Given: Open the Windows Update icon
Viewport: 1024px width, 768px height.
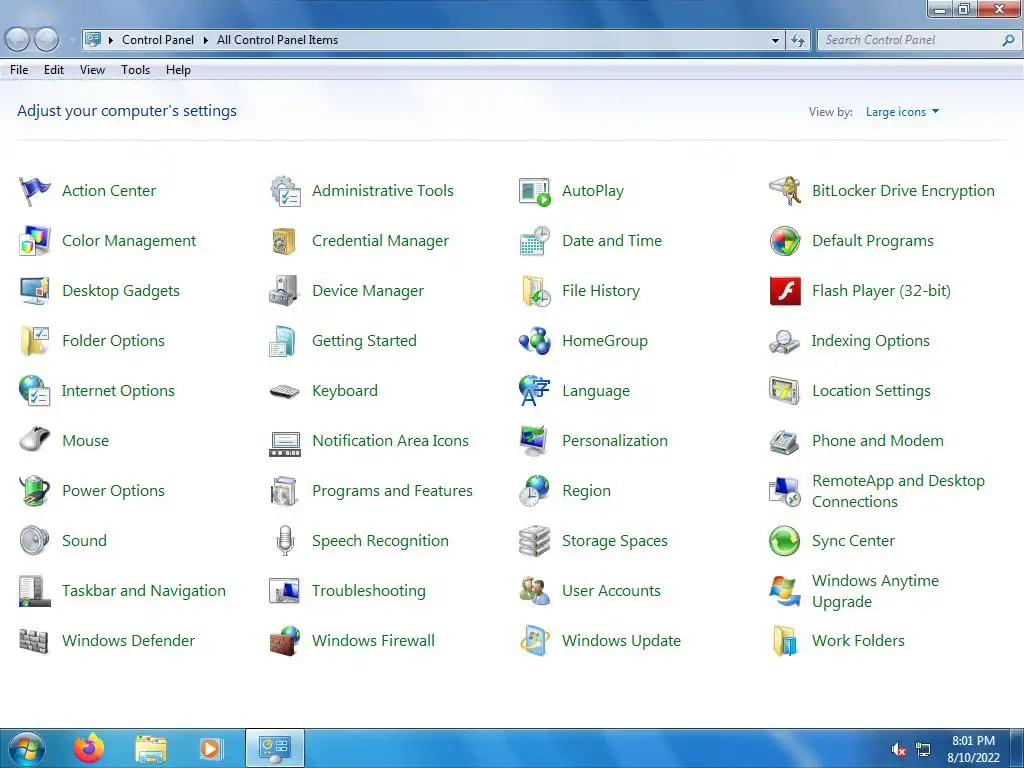Looking at the screenshot, I should coord(535,641).
